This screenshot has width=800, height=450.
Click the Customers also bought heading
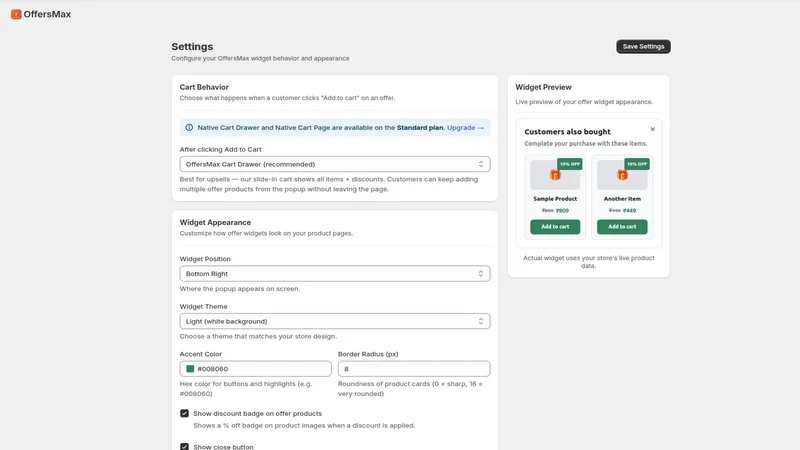567,132
